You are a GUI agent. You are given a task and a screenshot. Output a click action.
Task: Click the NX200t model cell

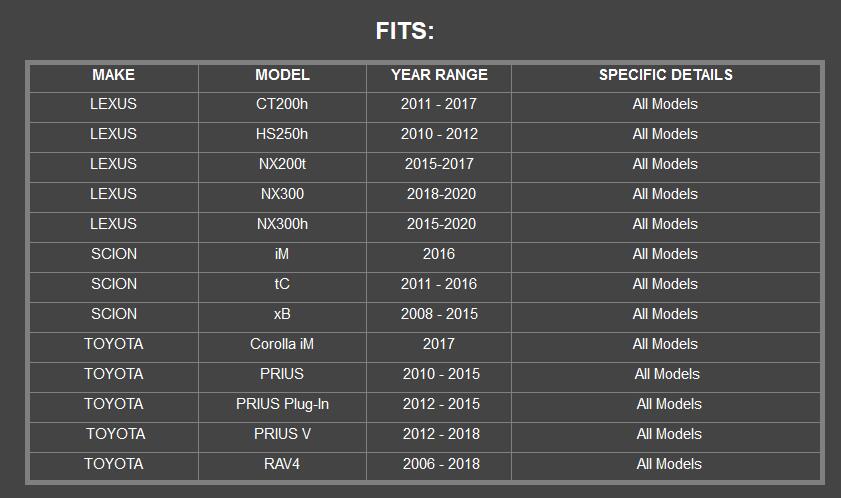(x=282, y=164)
